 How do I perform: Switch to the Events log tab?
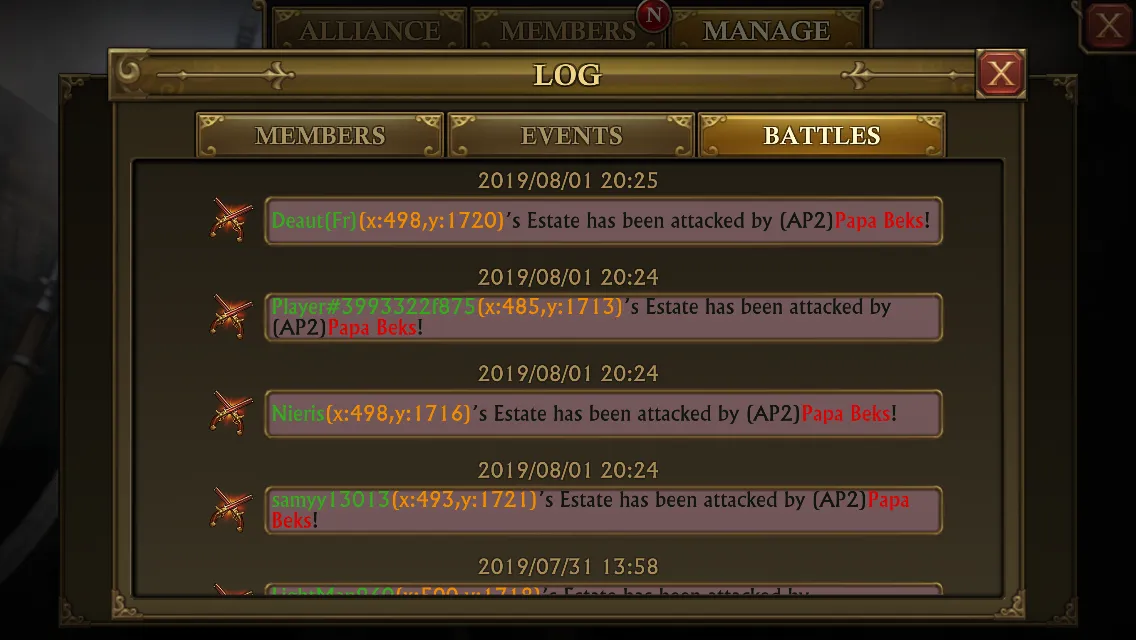(x=571, y=136)
